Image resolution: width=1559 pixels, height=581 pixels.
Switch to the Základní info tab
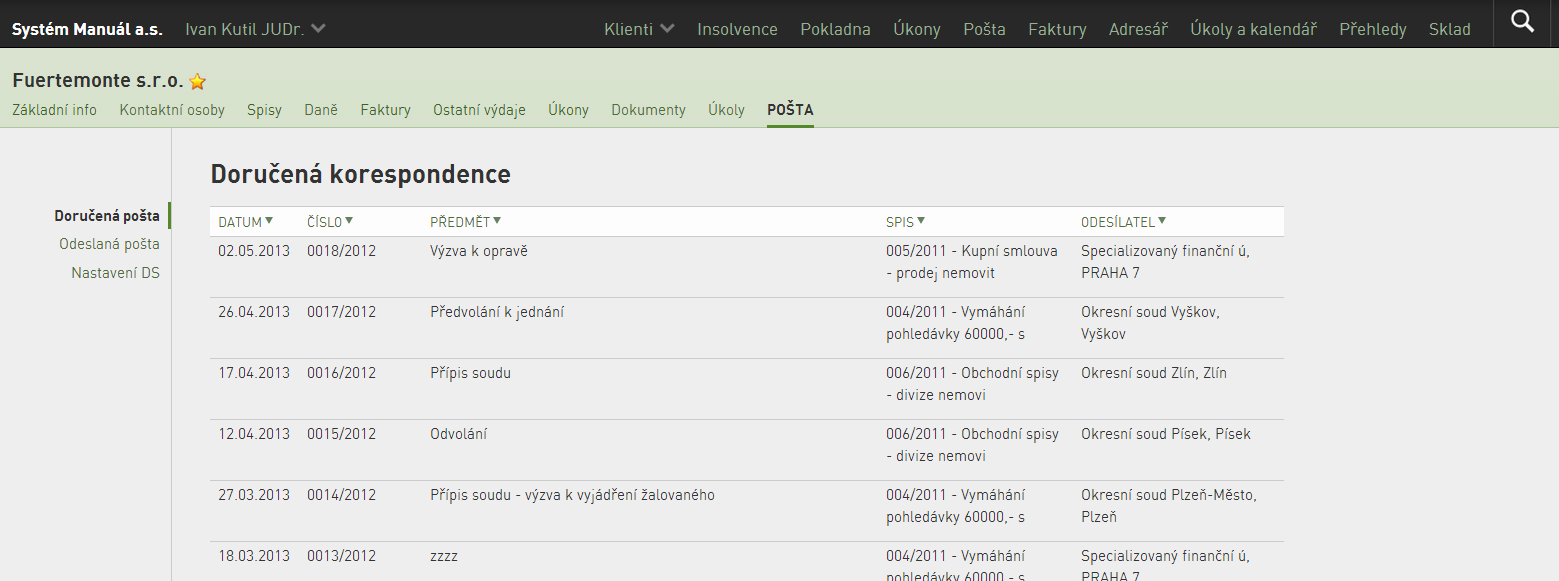[54, 110]
